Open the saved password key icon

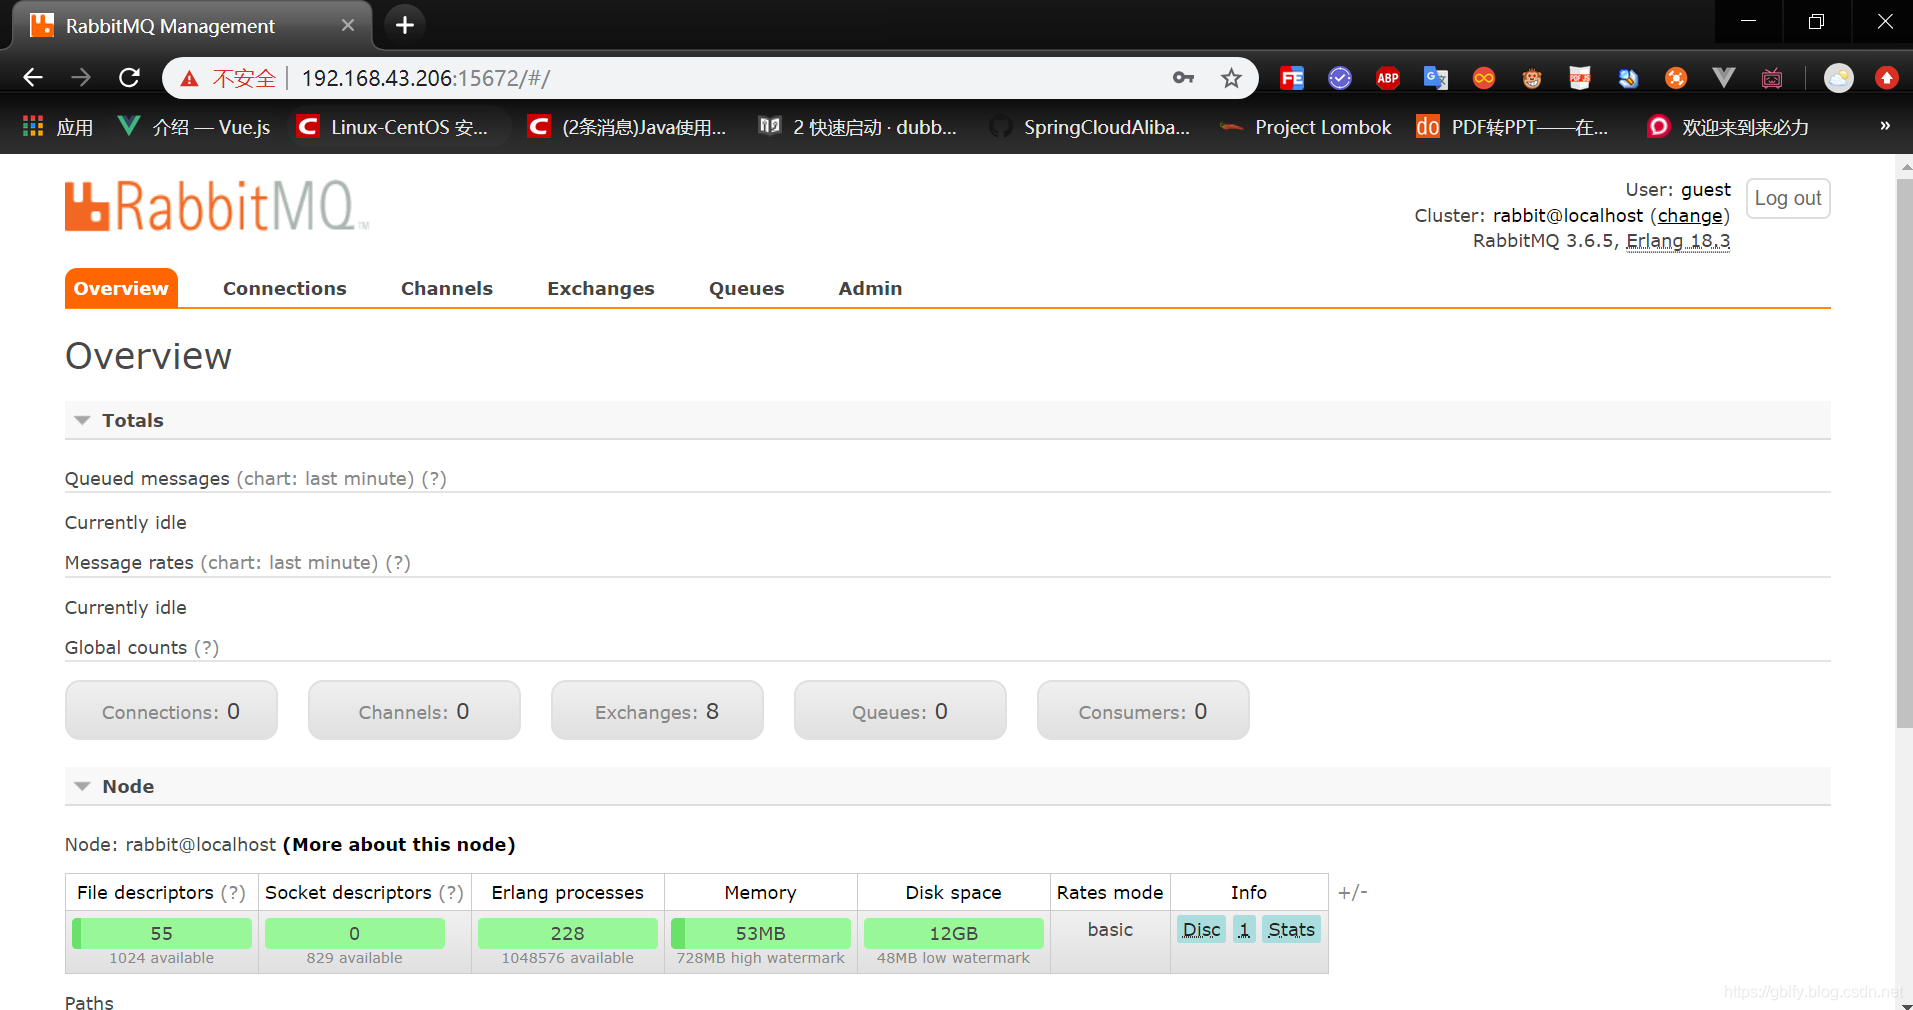point(1184,78)
